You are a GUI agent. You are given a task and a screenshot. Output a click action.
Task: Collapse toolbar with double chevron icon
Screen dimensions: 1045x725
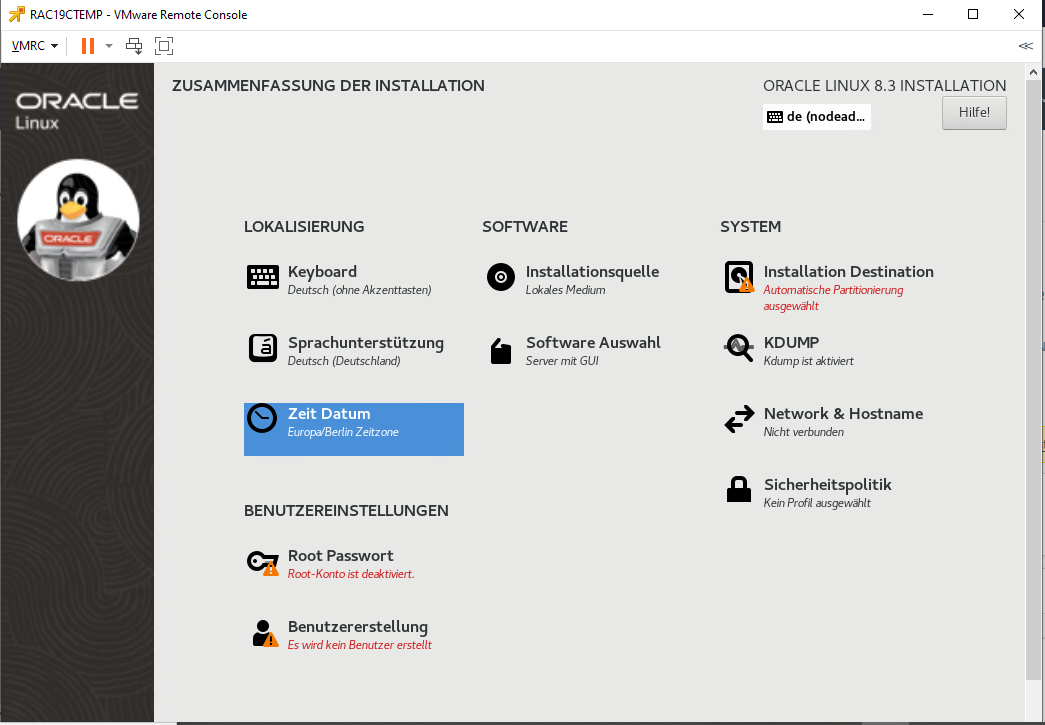tap(1025, 46)
